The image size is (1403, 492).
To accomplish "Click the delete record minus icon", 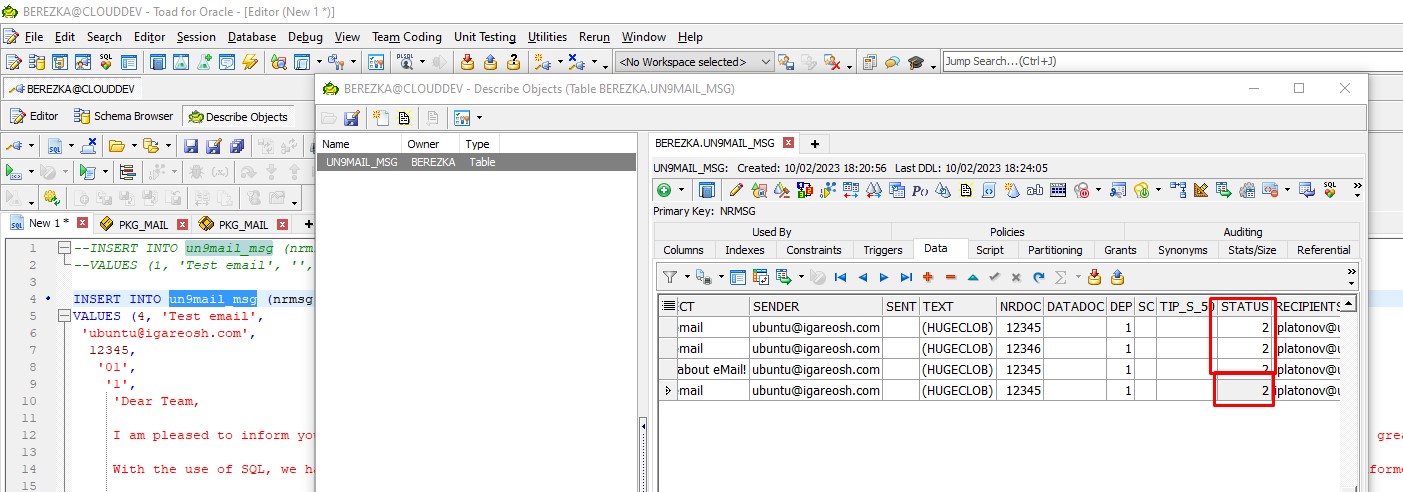I will tap(950, 277).
